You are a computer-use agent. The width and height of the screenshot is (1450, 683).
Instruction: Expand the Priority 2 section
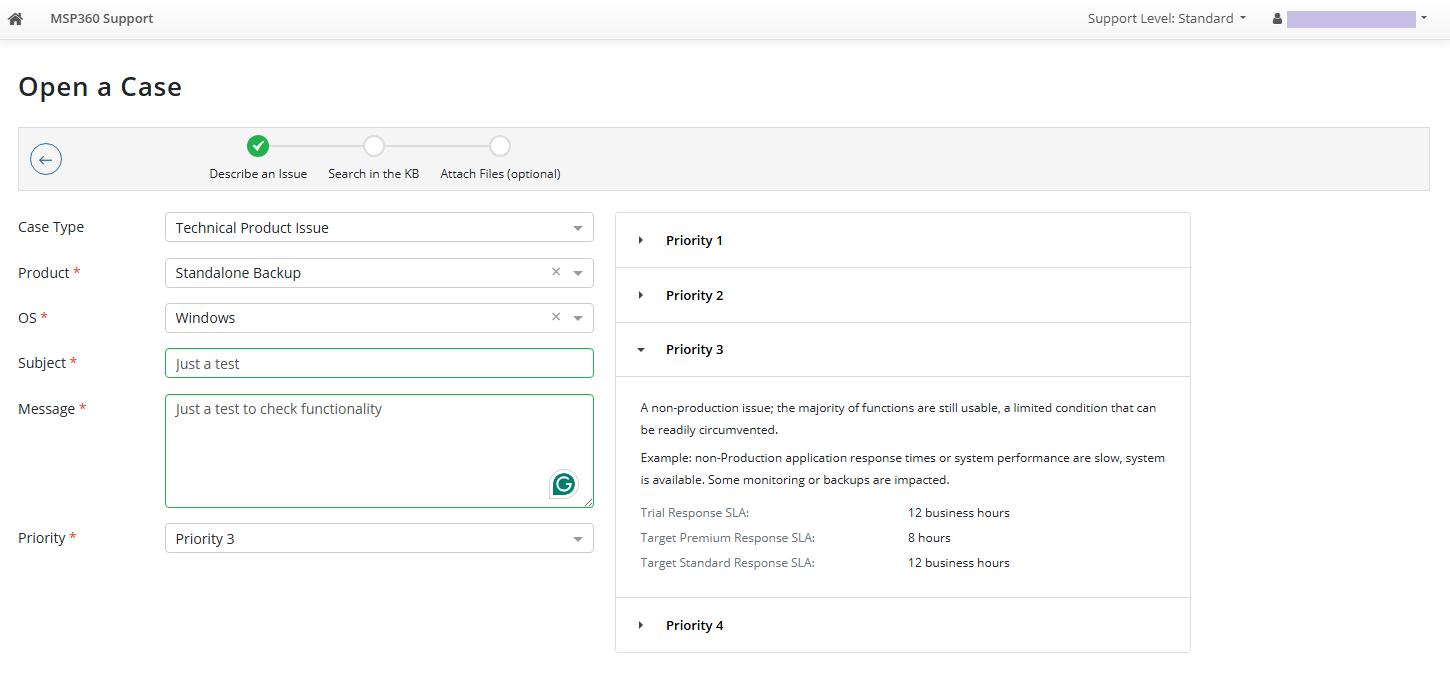click(x=903, y=295)
